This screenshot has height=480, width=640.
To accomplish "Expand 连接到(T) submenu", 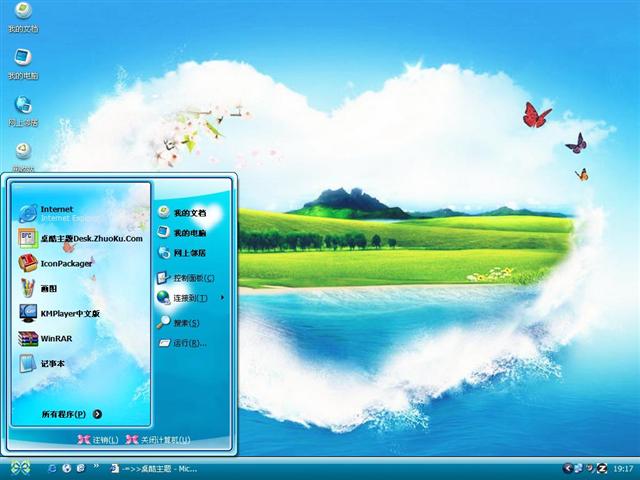I will point(191,298).
